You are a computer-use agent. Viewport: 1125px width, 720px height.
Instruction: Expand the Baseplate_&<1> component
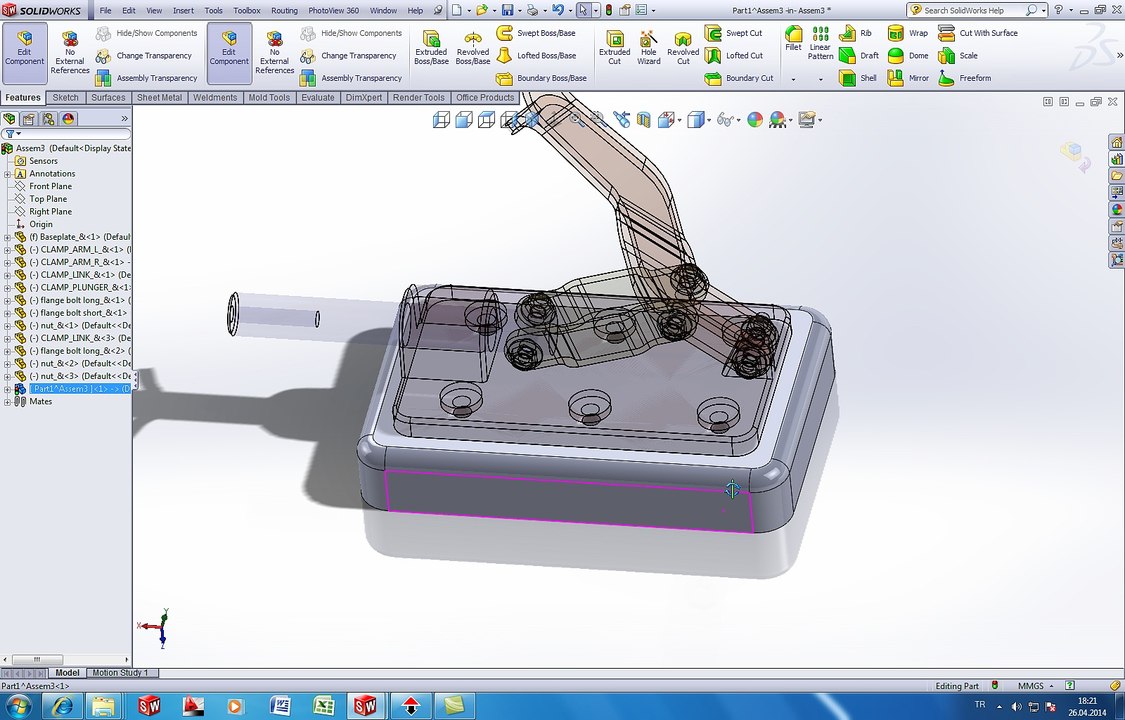7,237
